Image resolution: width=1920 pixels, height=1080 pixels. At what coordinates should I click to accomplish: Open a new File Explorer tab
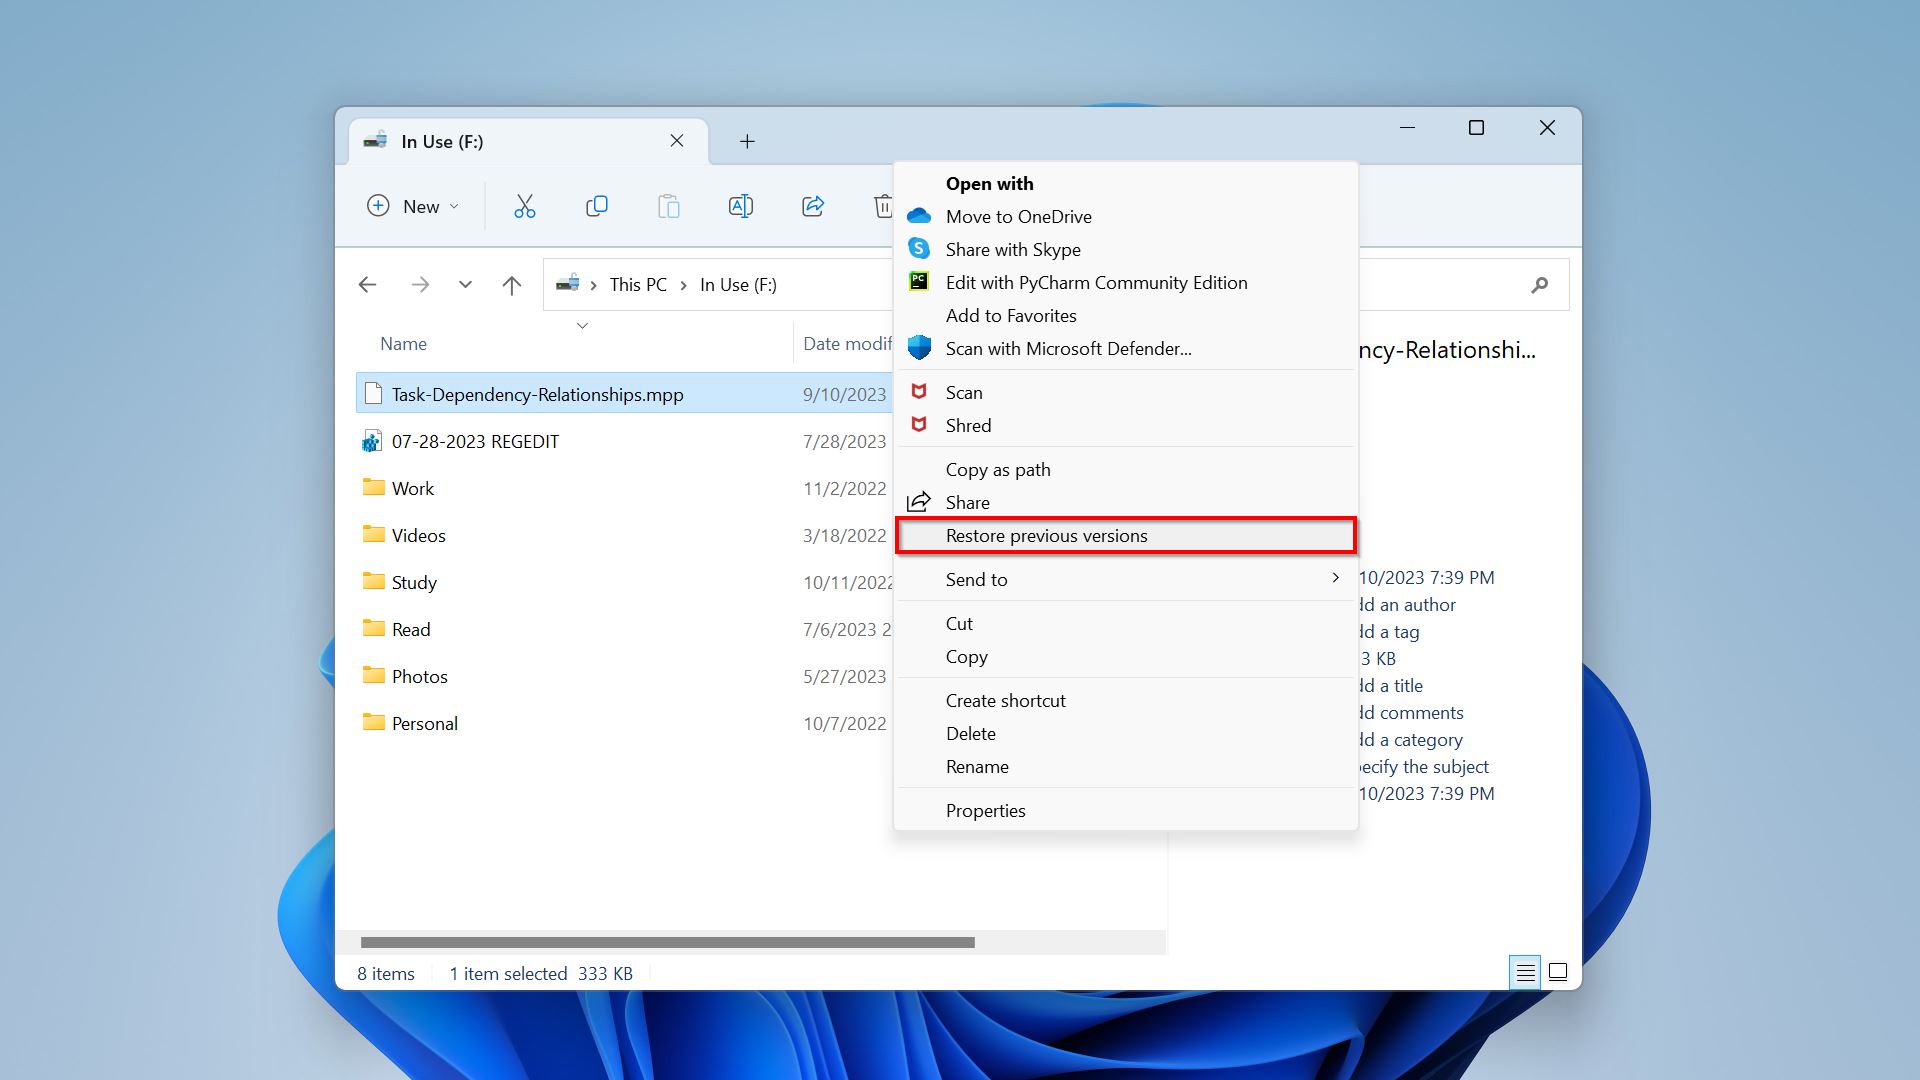748,141
